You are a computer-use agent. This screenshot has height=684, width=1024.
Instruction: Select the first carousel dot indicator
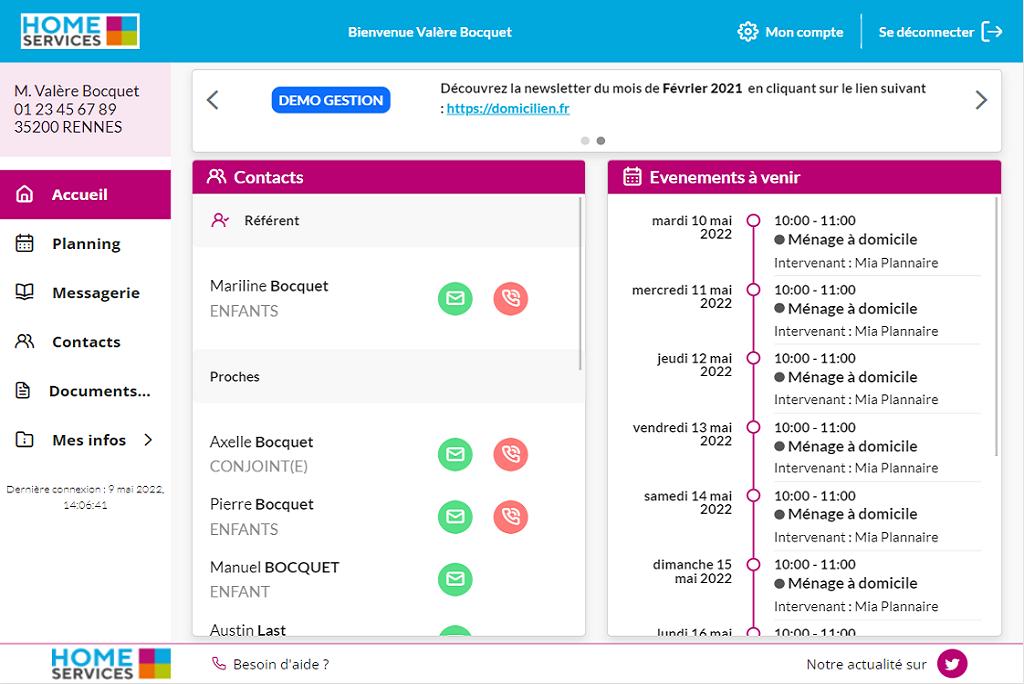[x=585, y=140]
